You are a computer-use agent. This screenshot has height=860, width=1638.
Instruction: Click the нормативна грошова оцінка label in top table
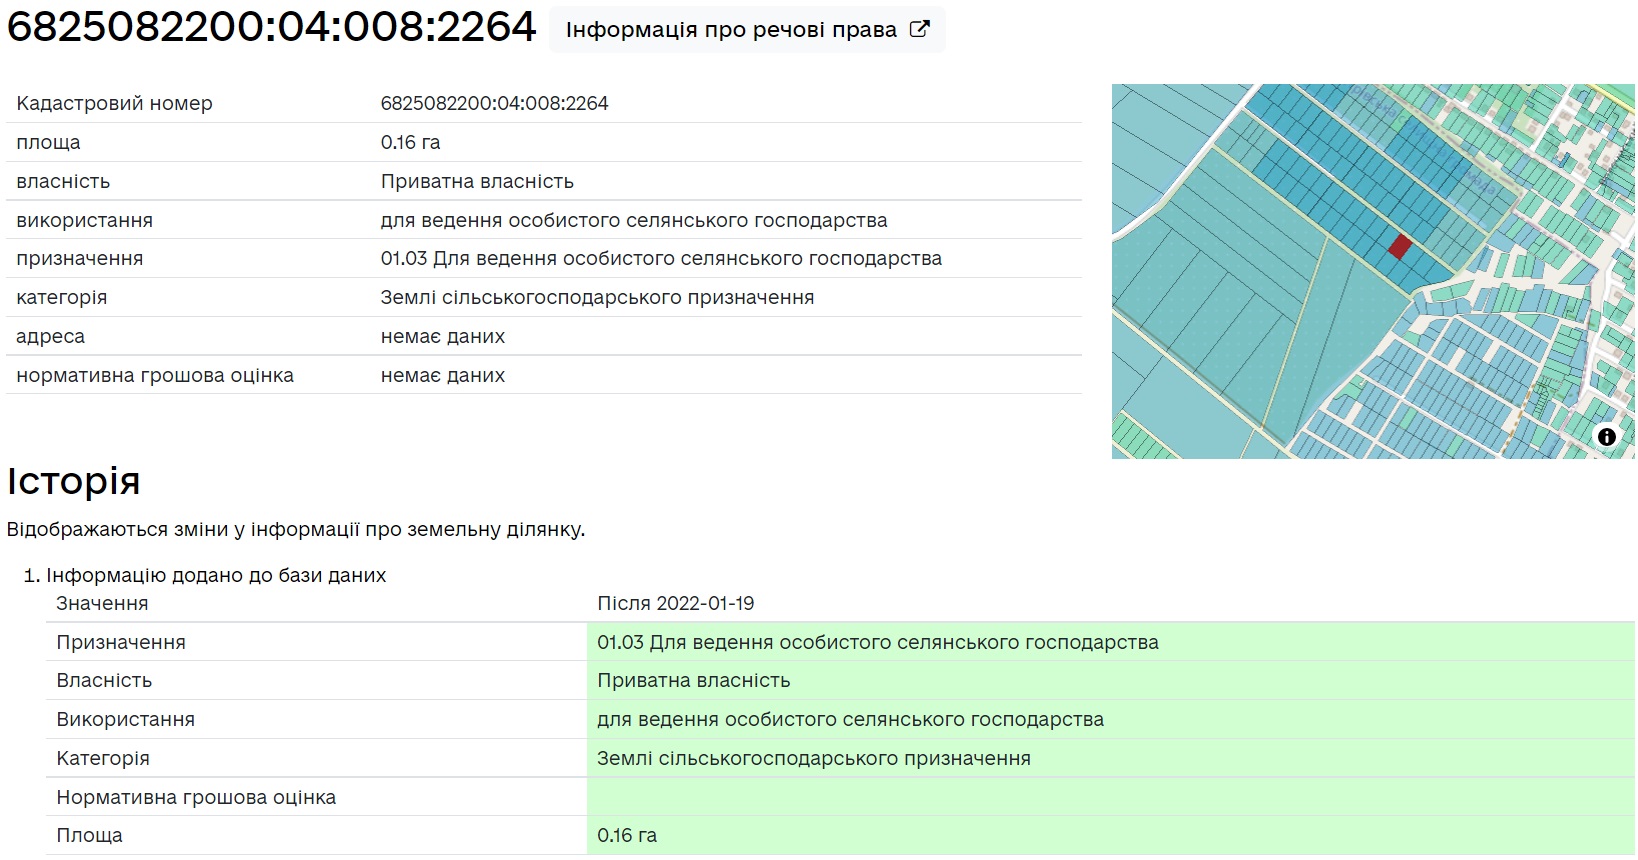click(x=155, y=375)
